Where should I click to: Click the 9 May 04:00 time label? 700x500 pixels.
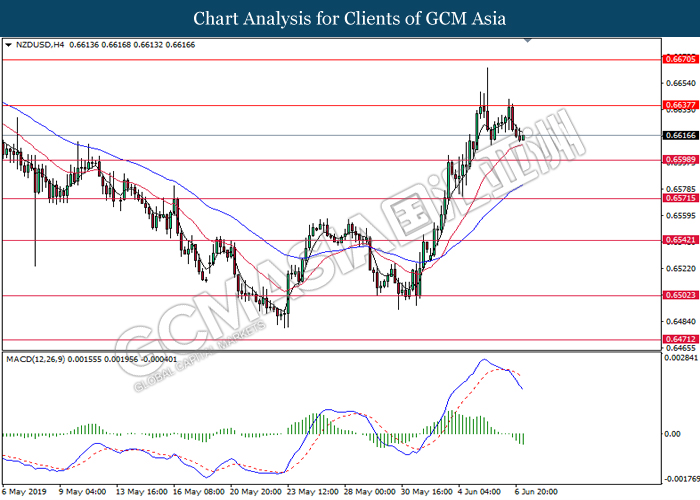(83, 492)
